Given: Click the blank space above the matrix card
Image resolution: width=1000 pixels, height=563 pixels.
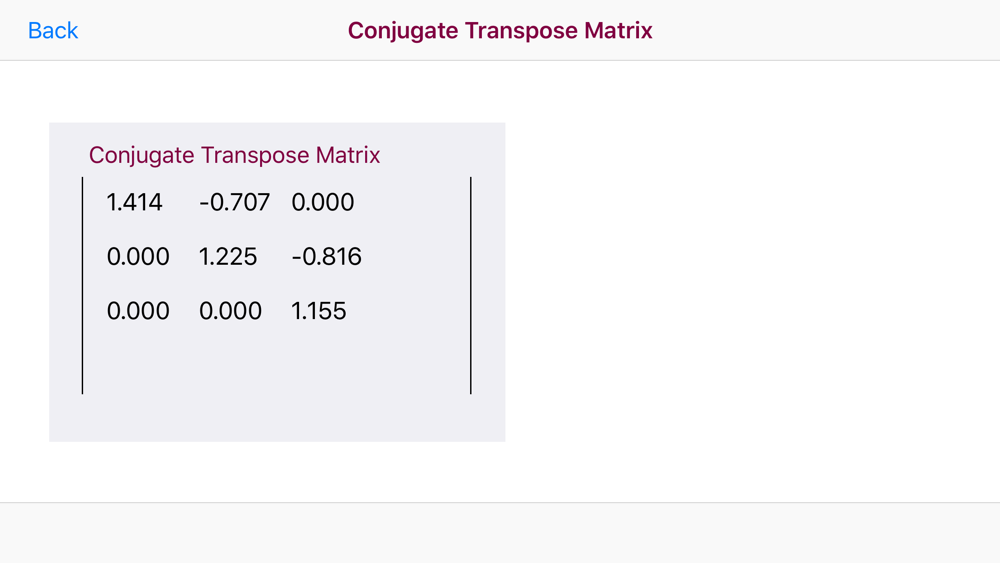Looking at the screenshot, I should pyautogui.click(x=277, y=92).
